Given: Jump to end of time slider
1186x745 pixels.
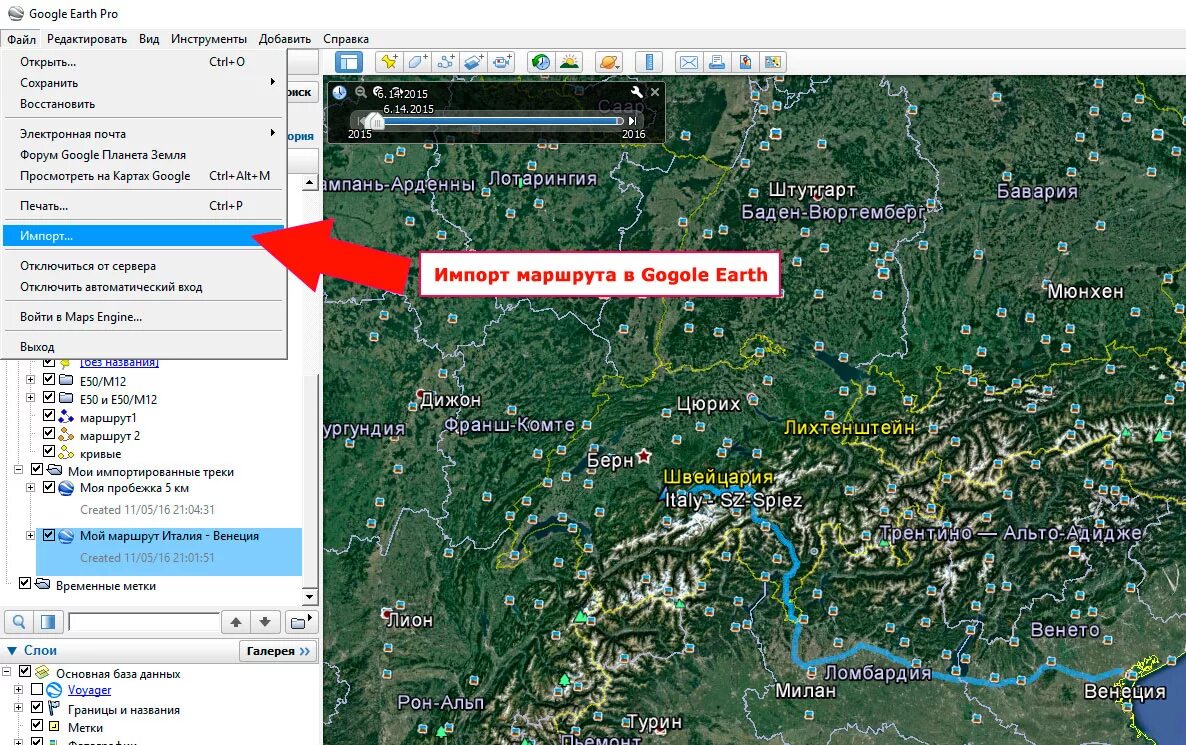Looking at the screenshot, I should coord(632,120).
